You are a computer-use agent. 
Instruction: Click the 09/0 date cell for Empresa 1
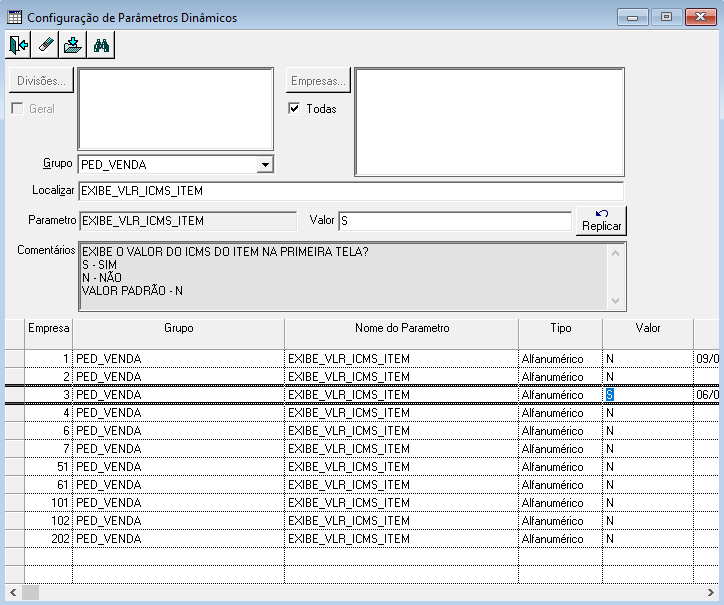point(707,359)
